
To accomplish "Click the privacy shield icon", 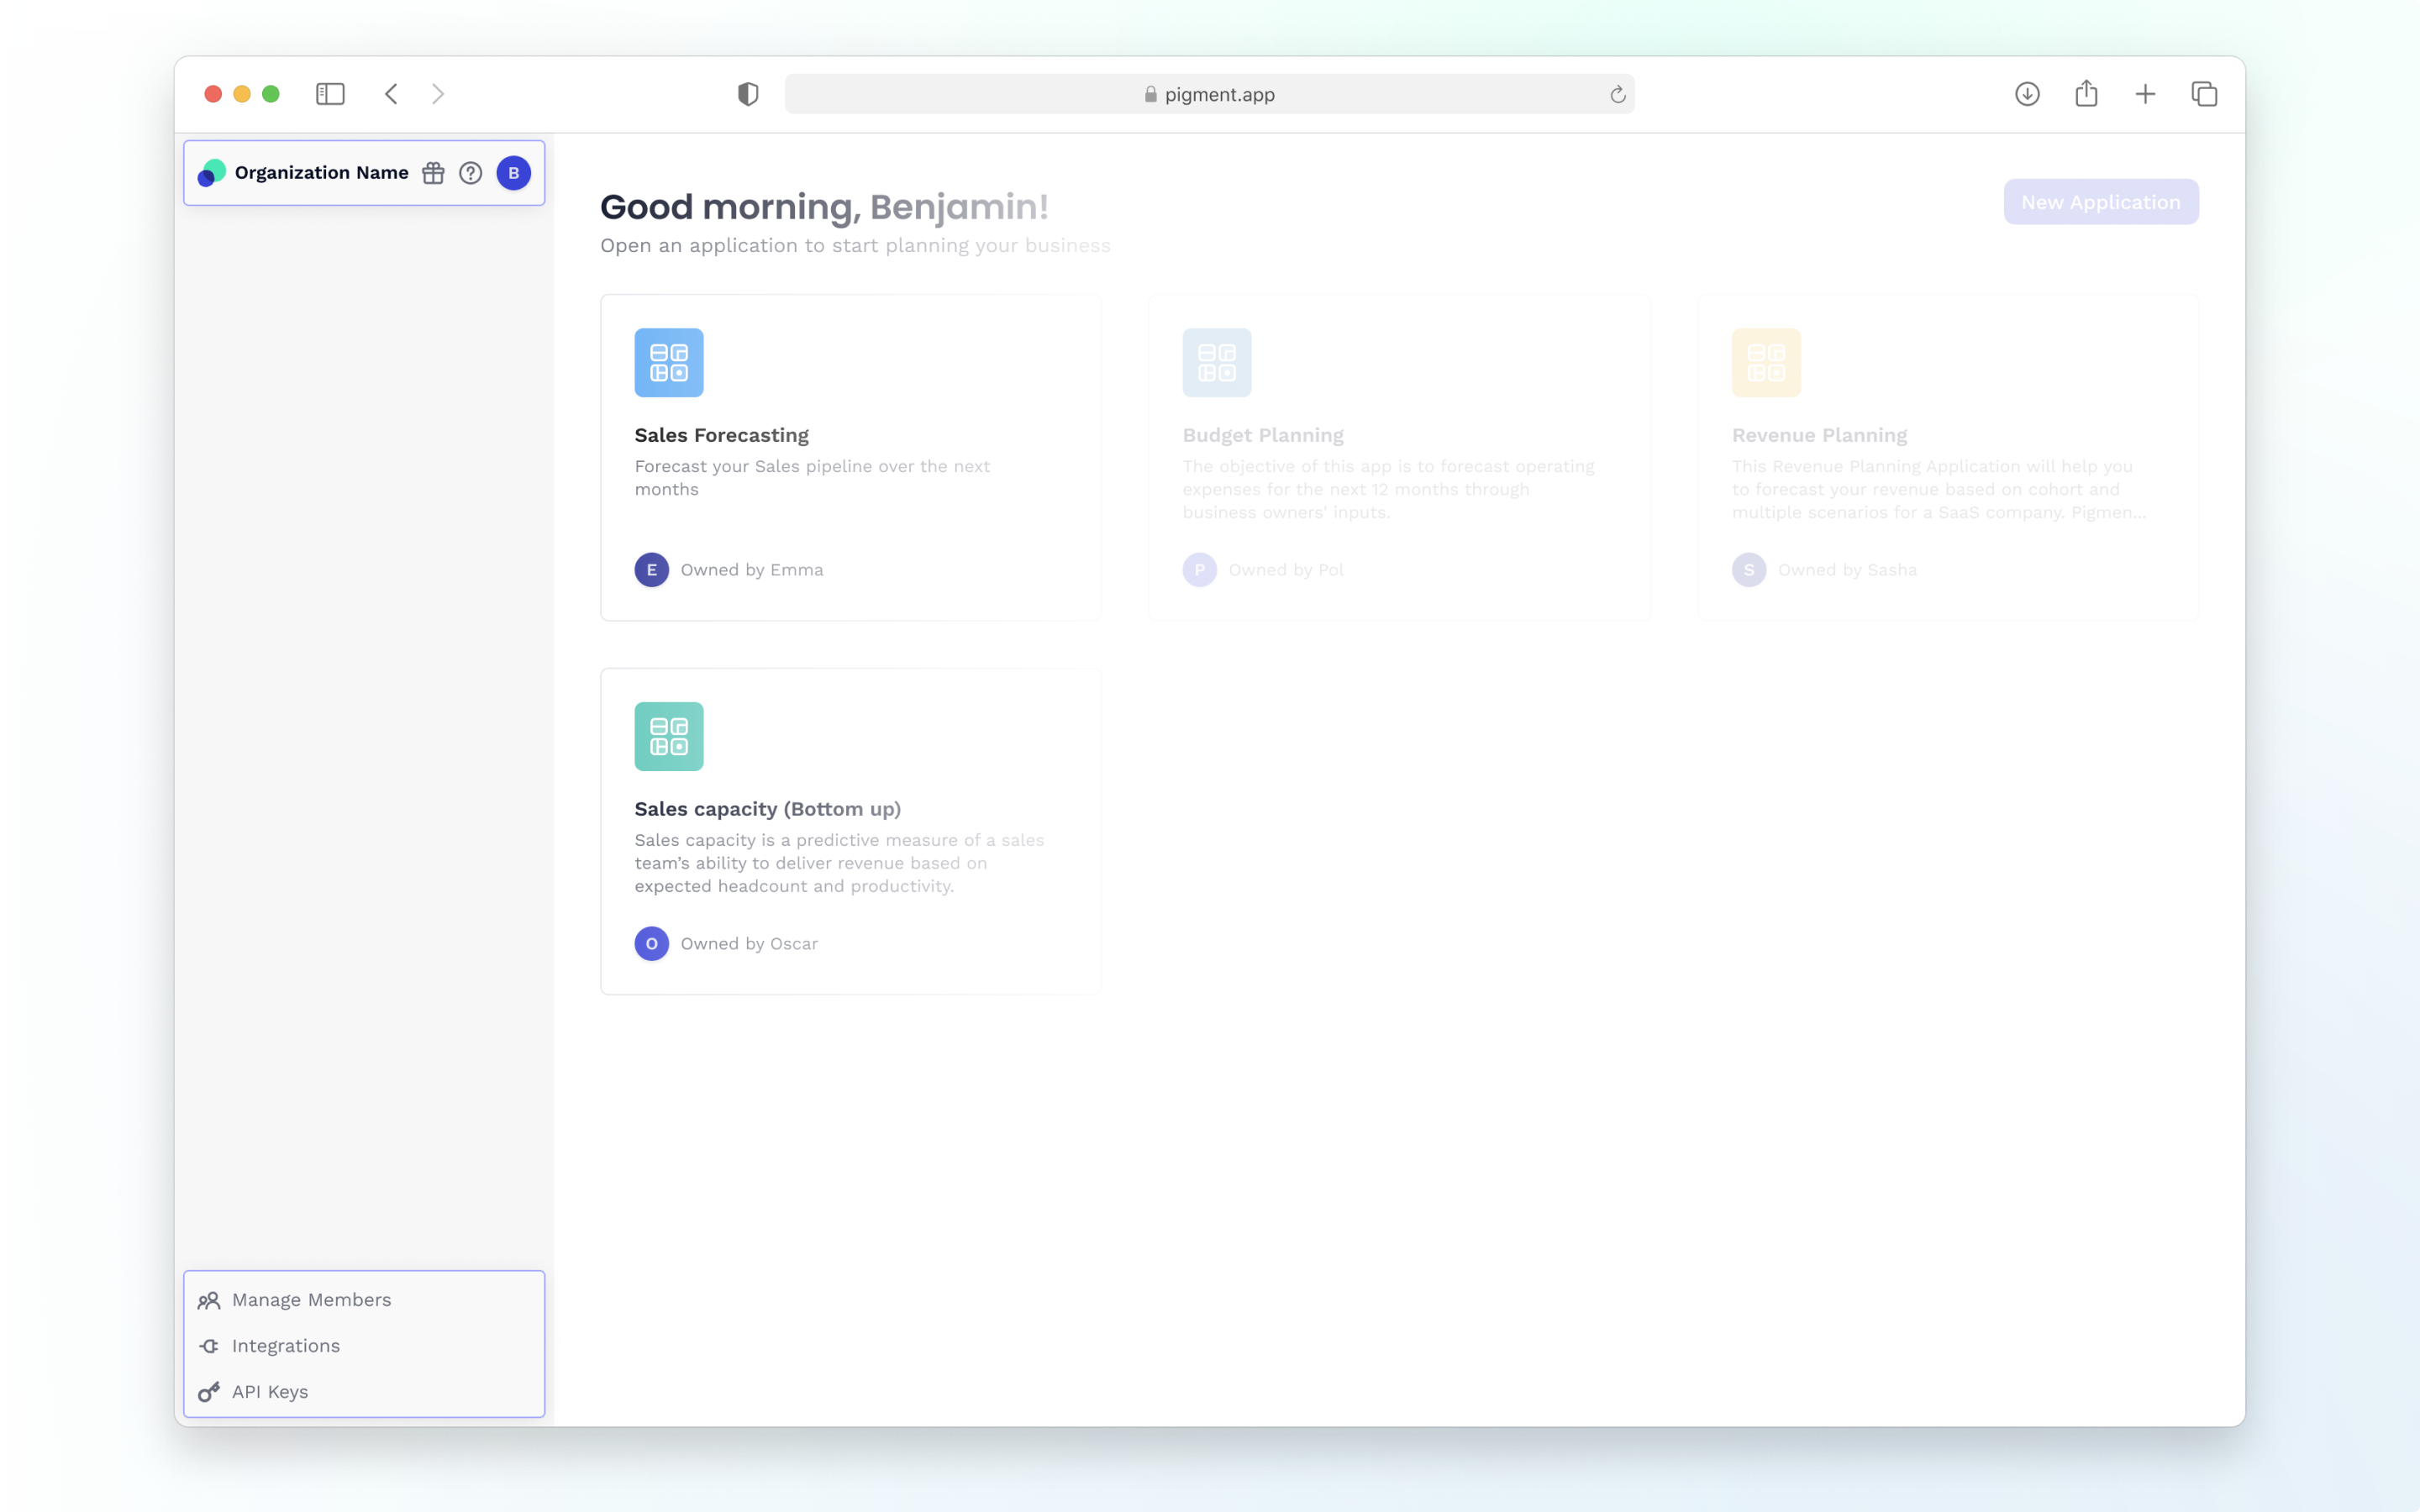I will coord(748,94).
